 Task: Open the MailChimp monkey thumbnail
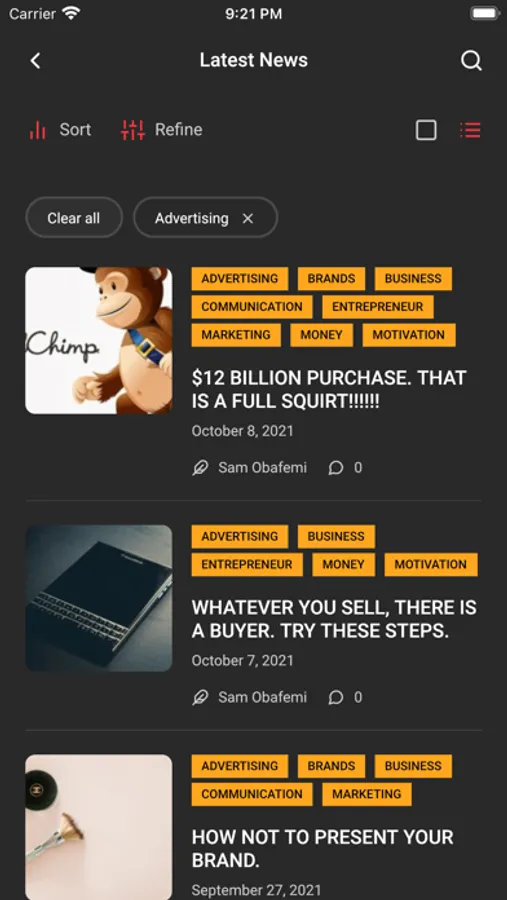[99, 340]
